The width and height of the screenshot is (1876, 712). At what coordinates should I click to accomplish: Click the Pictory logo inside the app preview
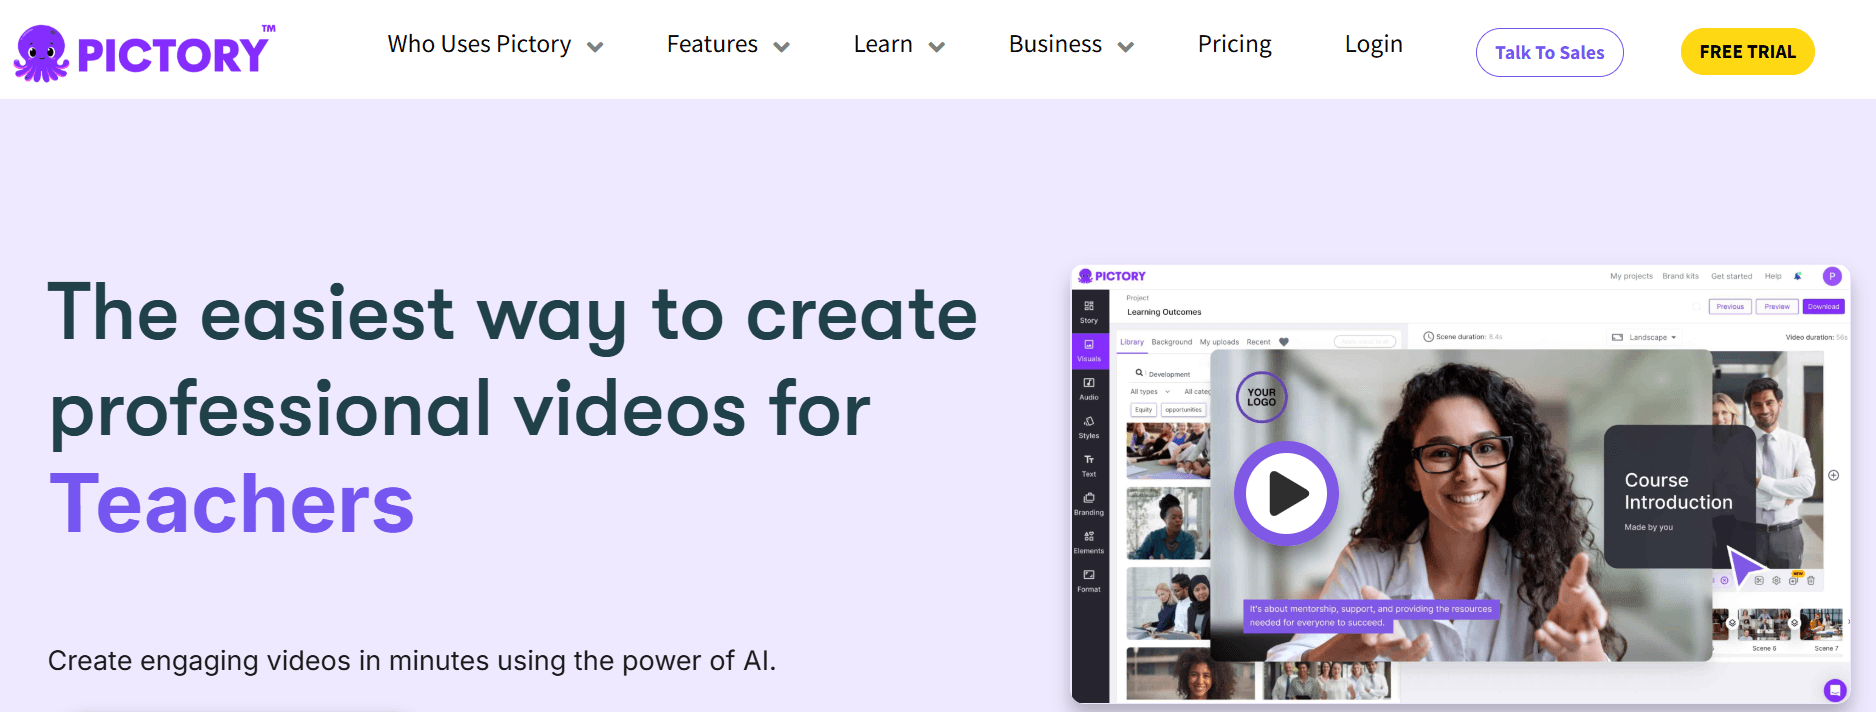pos(1112,276)
